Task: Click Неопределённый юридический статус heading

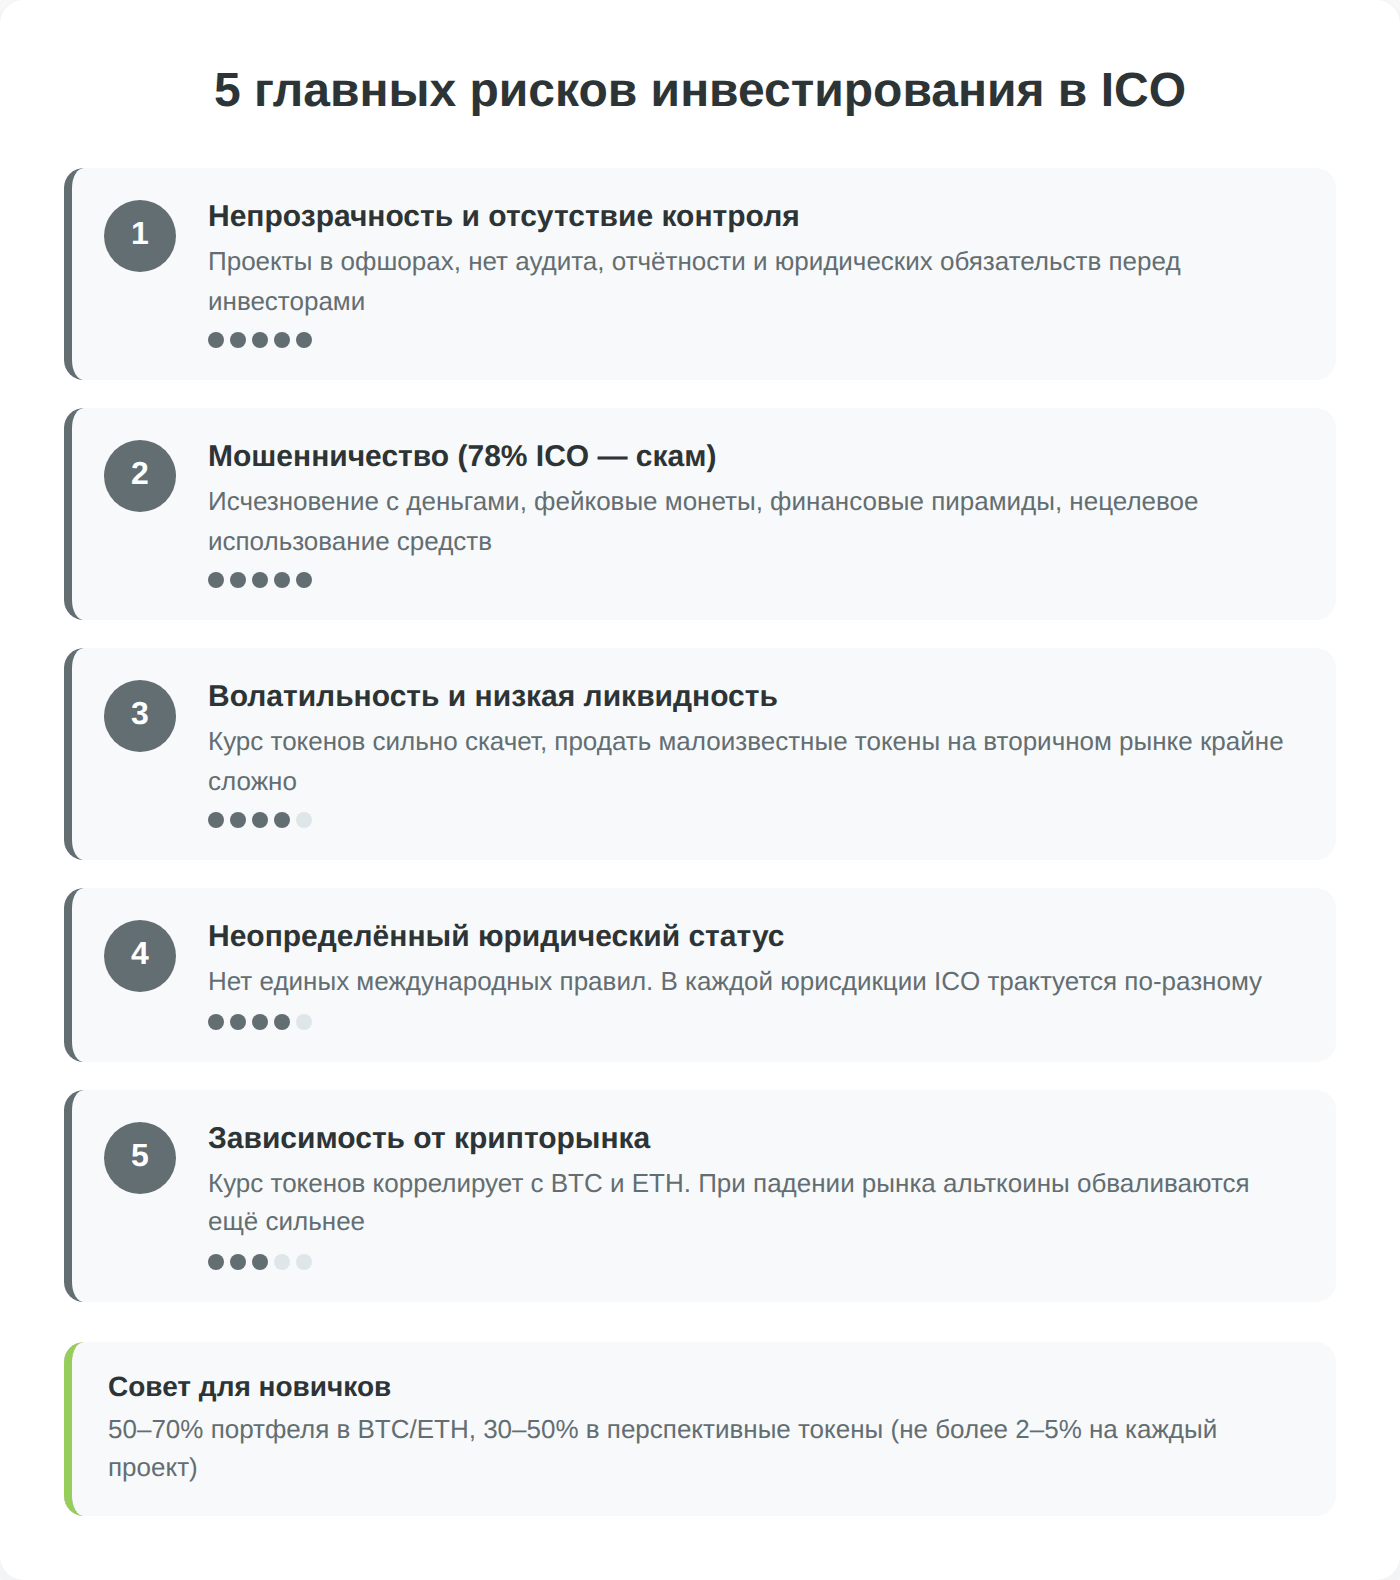Action: 496,936
